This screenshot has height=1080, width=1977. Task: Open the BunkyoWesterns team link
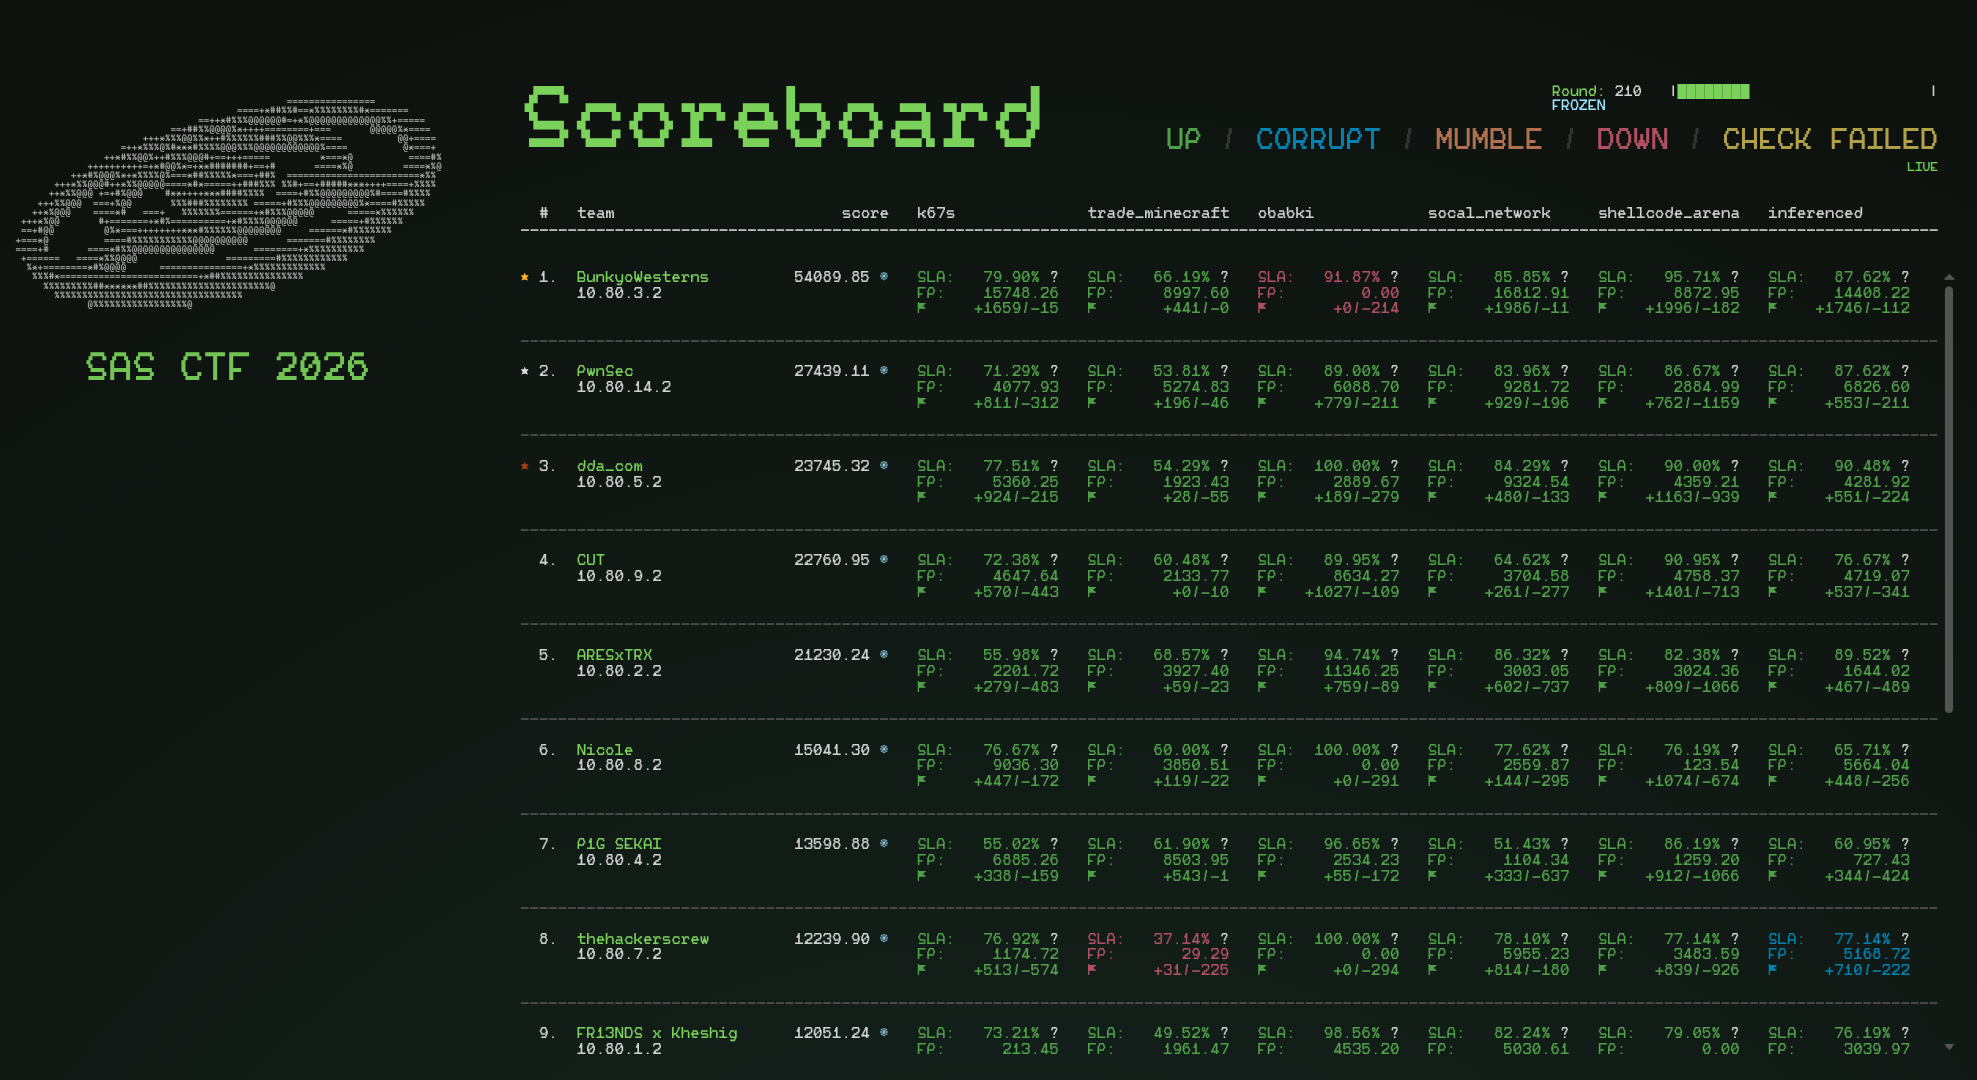click(x=642, y=277)
